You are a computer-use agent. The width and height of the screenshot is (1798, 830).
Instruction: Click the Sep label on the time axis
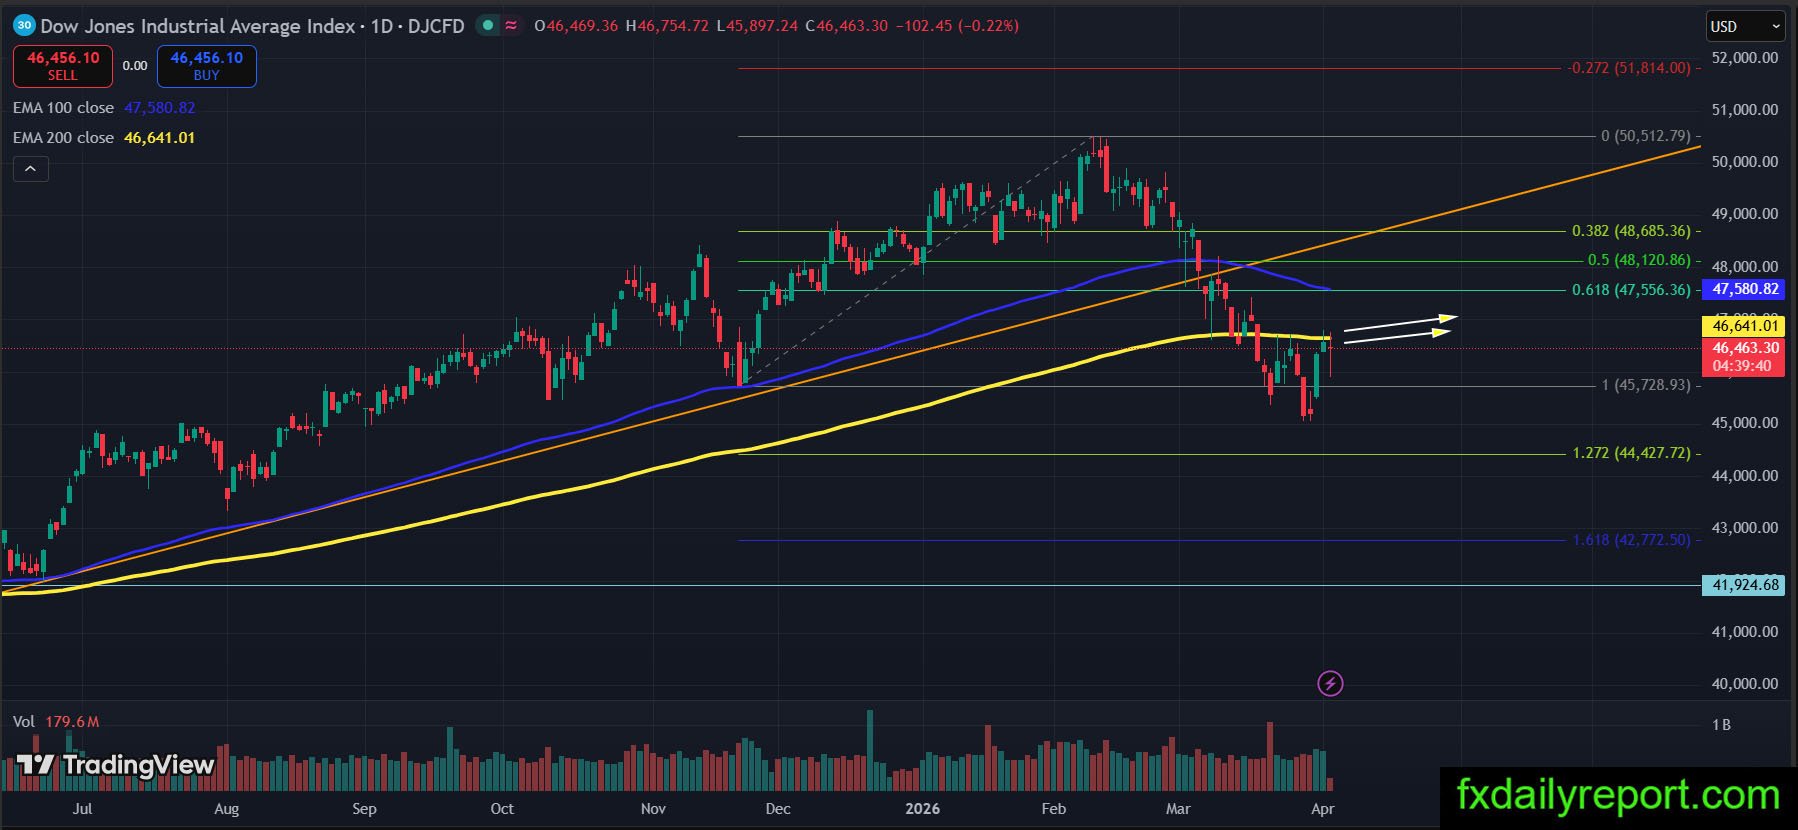coord(364,808)
